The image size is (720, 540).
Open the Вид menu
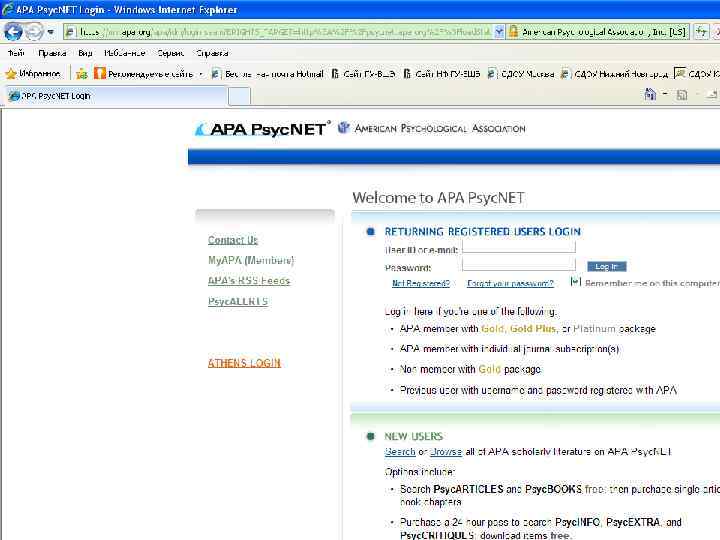pyautogui.click(x=85, y=53)
